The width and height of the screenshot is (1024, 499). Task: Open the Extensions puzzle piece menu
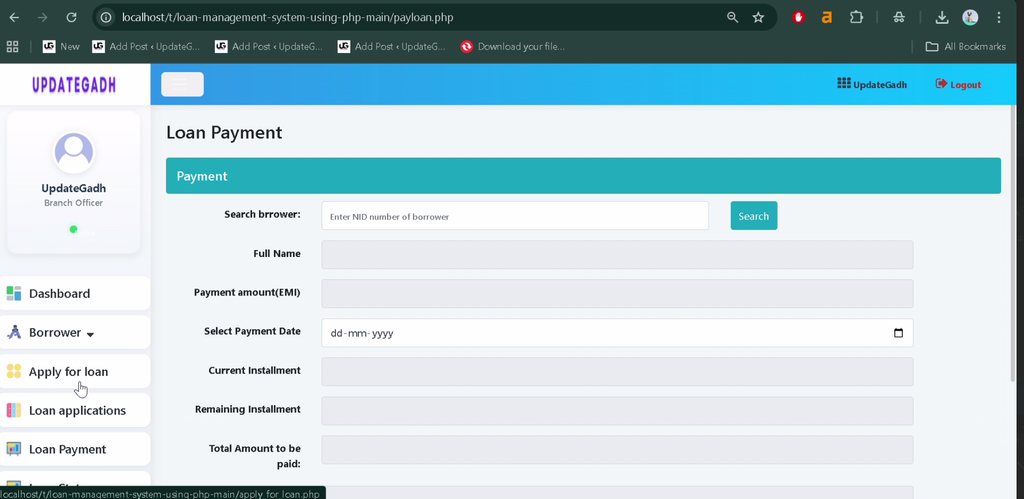856,18
